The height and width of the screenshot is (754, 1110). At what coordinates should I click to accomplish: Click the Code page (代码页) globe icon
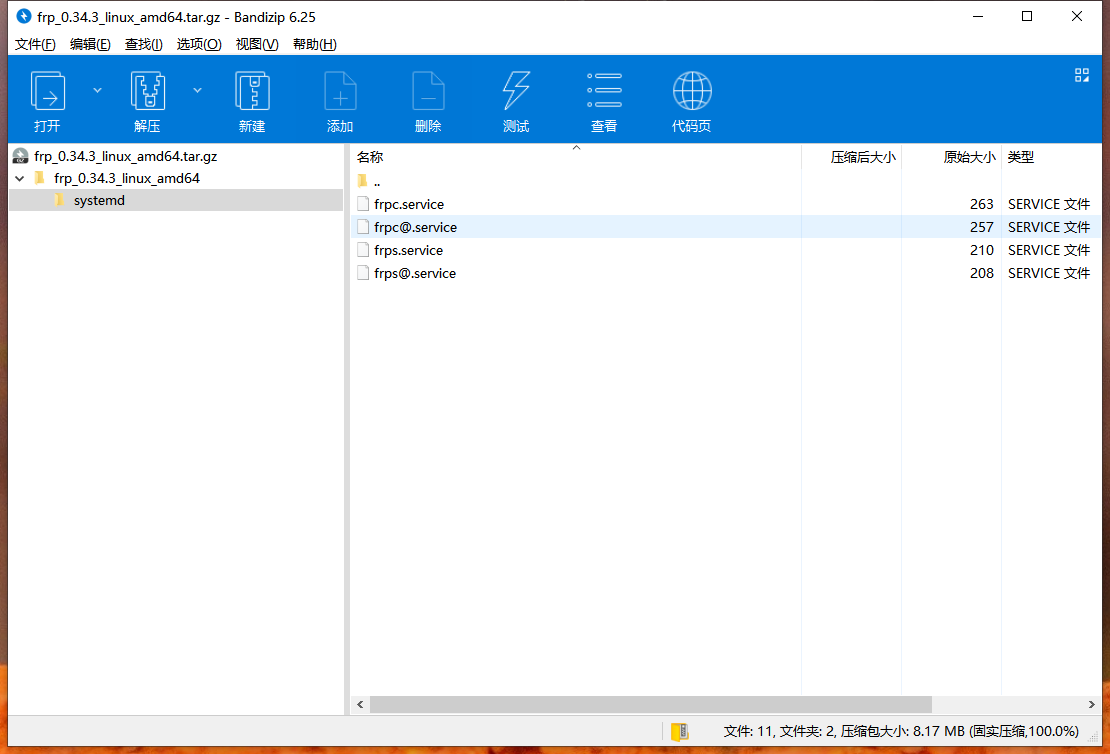click(692, 92)
